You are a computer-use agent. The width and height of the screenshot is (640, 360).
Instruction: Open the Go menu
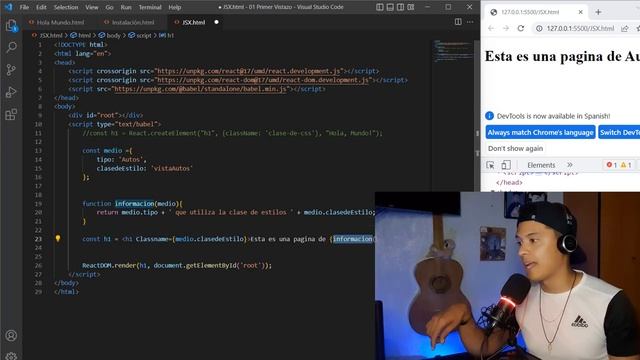(109, 7)
